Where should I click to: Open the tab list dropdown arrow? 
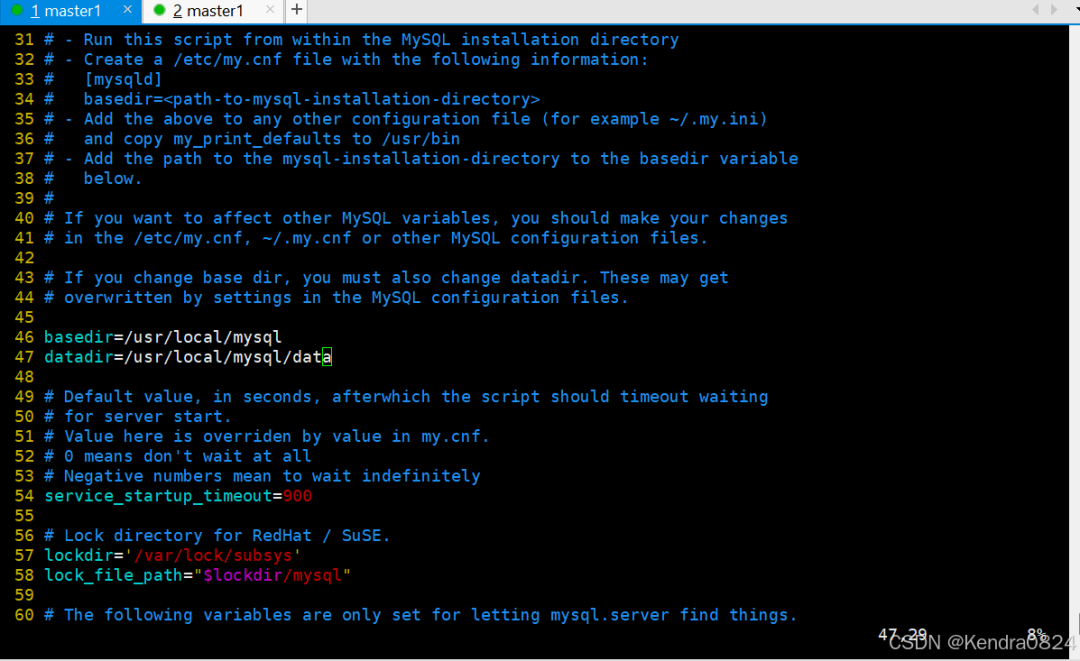(x=1075, y=10)
